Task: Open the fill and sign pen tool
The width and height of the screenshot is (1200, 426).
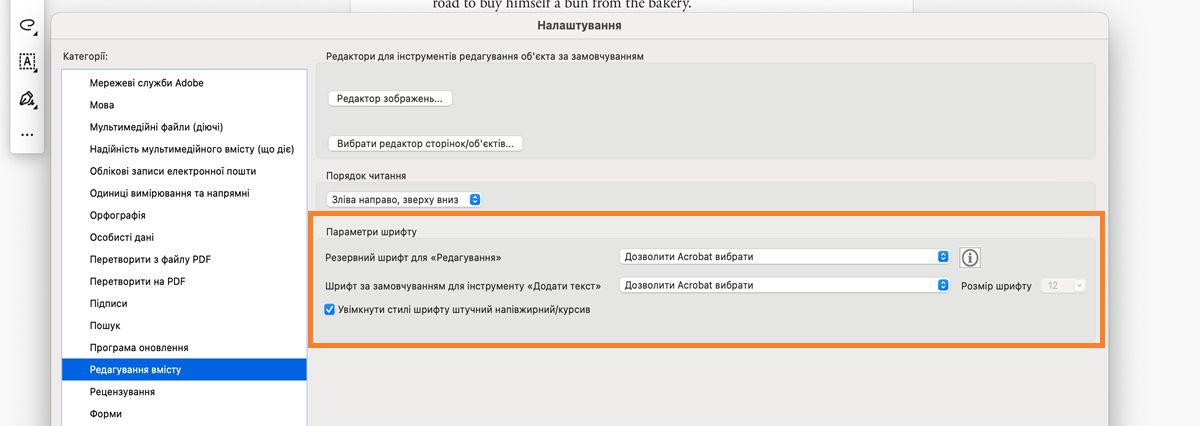Action: 27,98
